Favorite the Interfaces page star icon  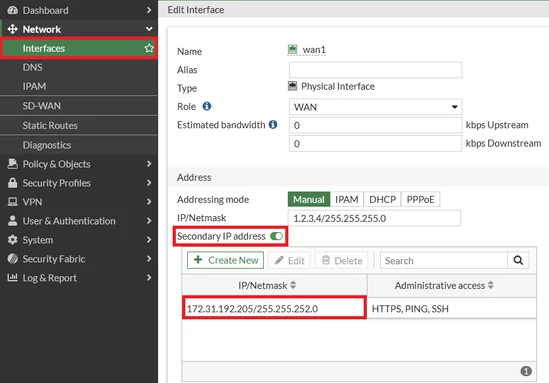click(149, 48)
